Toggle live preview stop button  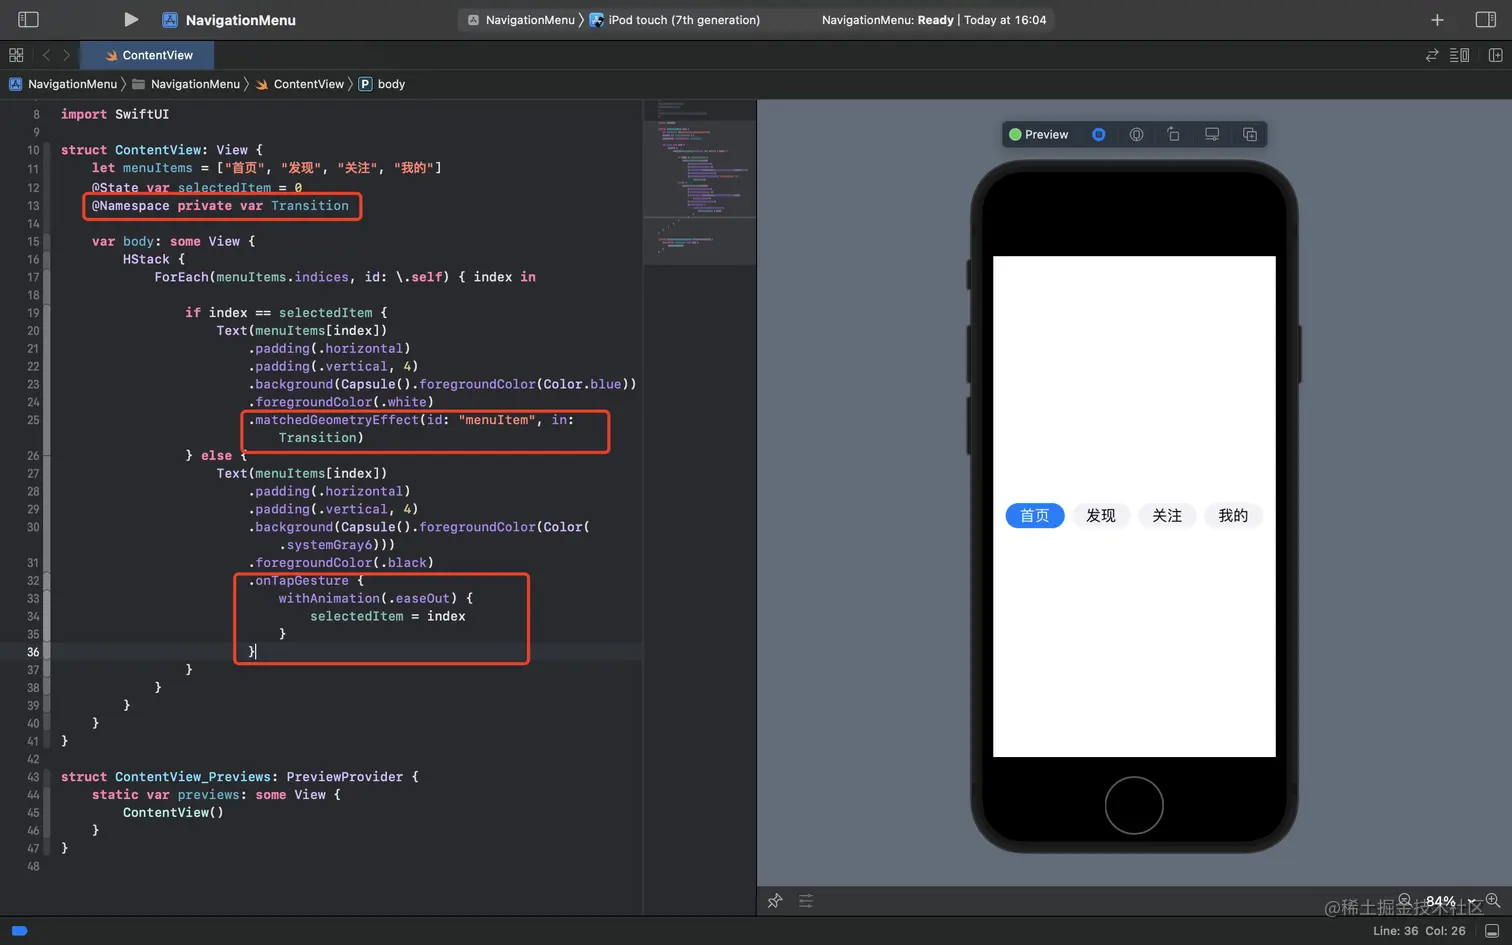1099,134
